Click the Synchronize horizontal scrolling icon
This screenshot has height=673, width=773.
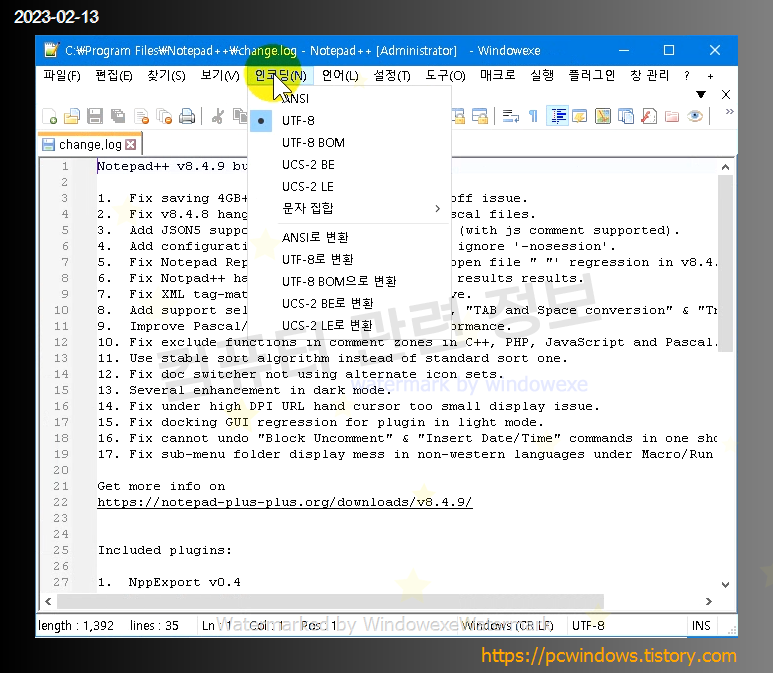[x=480, y=116]
